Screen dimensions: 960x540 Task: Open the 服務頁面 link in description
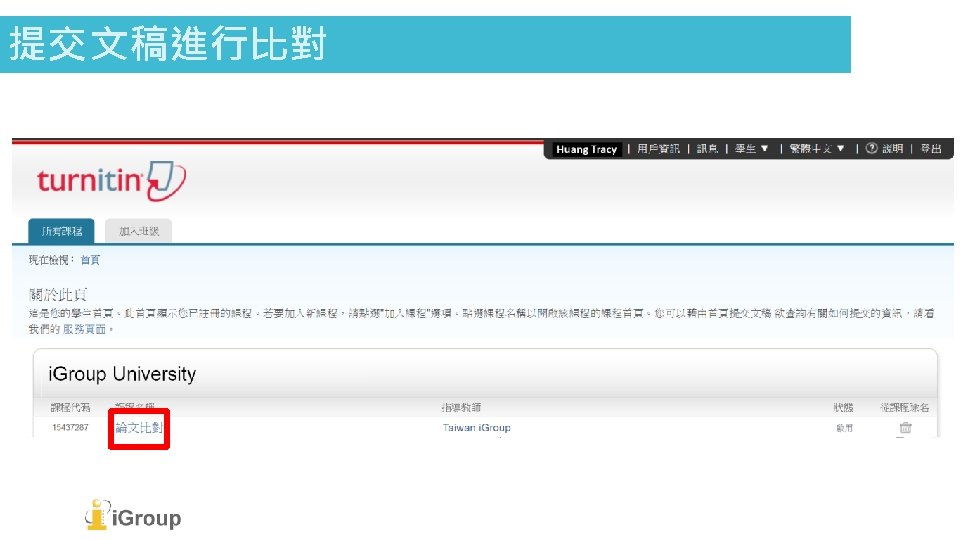pyautogui.click(x=84, y=329)
